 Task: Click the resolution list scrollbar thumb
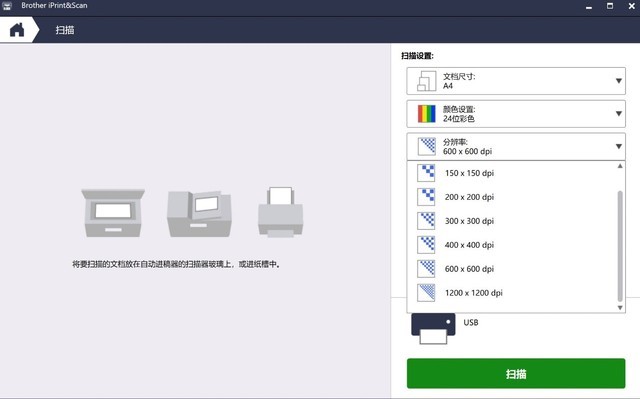[x=620, y=246]
